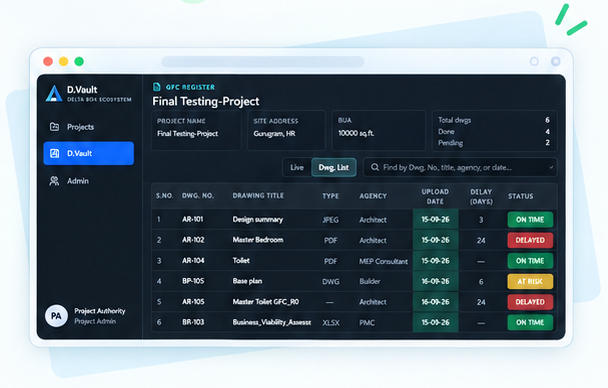Click the upload date for BP-105

[x=435, y=281]
